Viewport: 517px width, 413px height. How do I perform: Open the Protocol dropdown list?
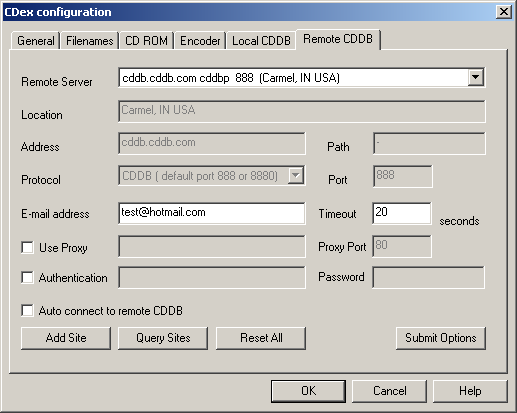point(296,175)
